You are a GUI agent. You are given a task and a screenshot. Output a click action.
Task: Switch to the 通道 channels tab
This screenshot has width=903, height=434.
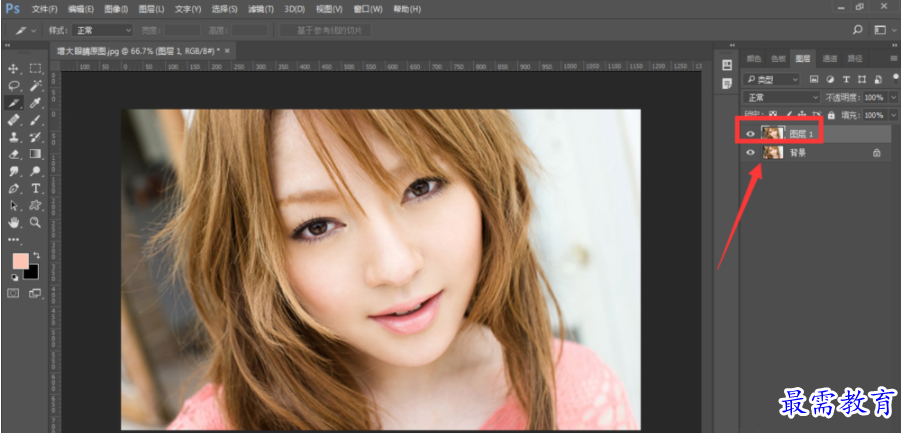click(x=830, y=58)
